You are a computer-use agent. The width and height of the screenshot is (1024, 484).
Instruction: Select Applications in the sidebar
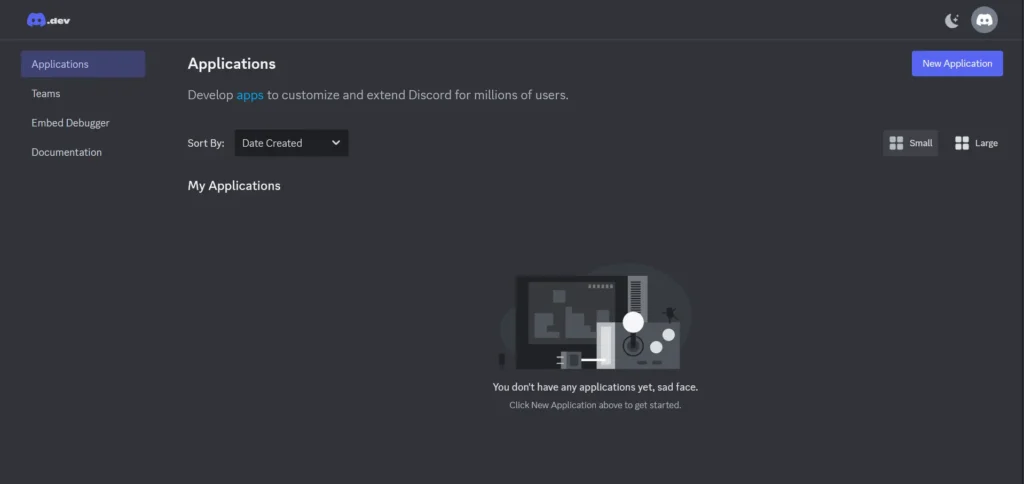point(83,64)
